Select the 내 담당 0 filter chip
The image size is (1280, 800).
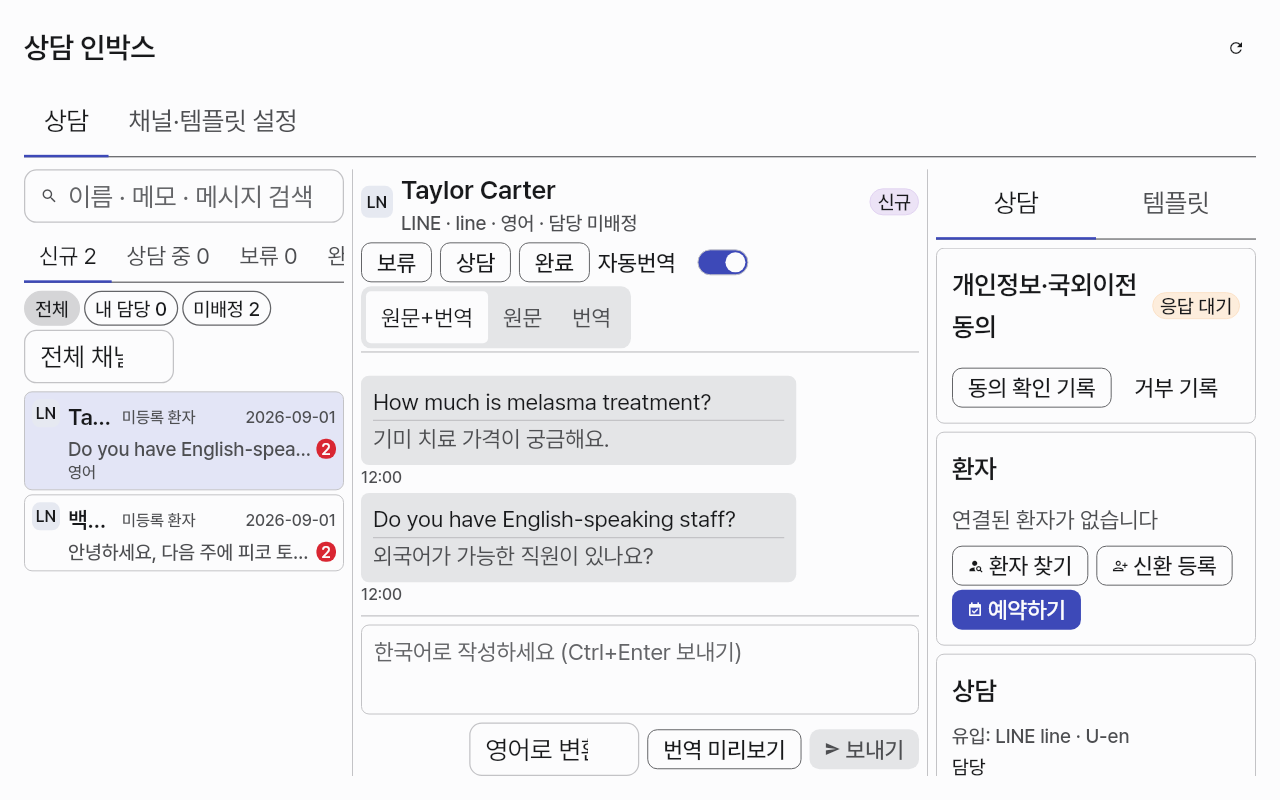(x=131, y=309)
